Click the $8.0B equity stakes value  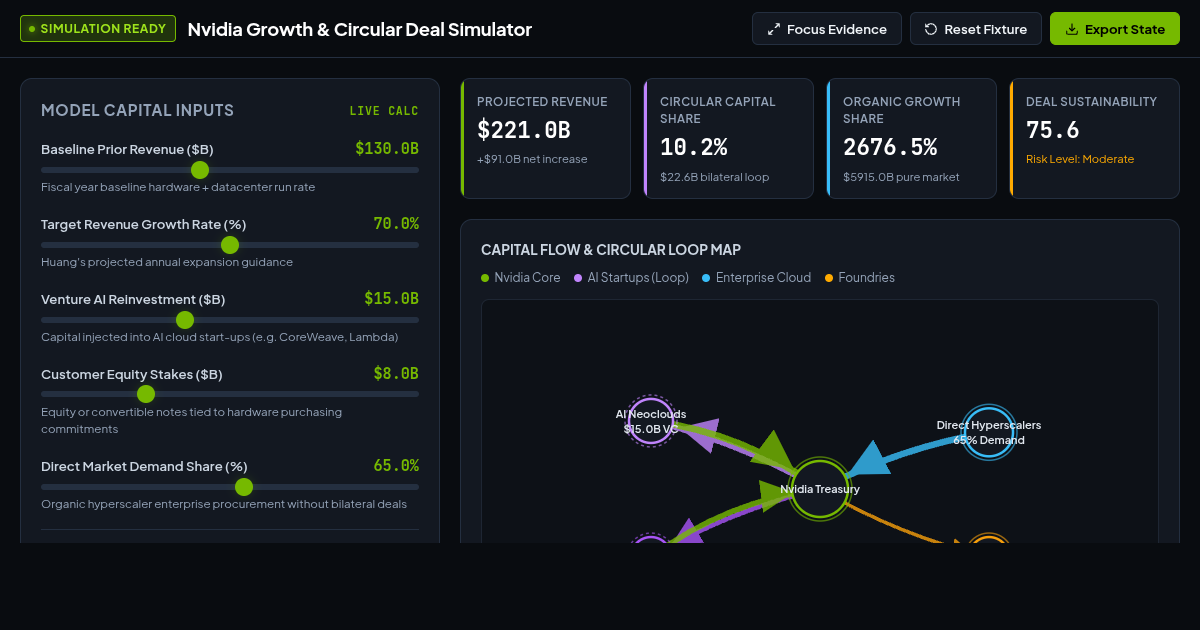396,373
